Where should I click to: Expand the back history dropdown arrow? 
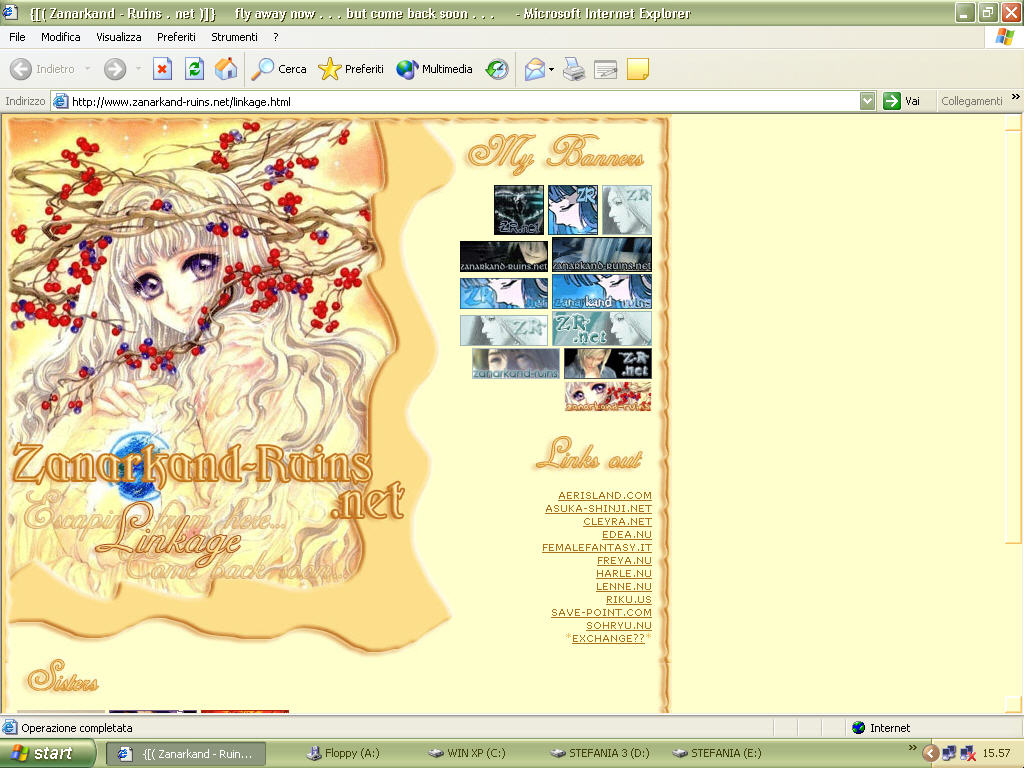[88, 69]
